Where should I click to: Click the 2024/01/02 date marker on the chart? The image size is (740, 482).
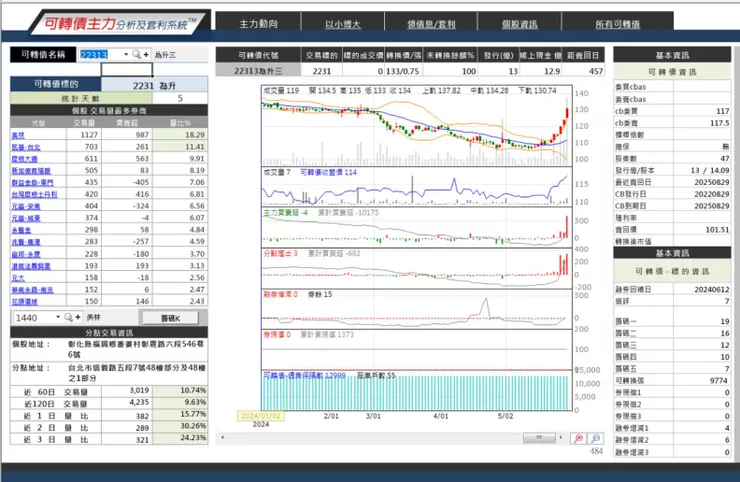261,416
